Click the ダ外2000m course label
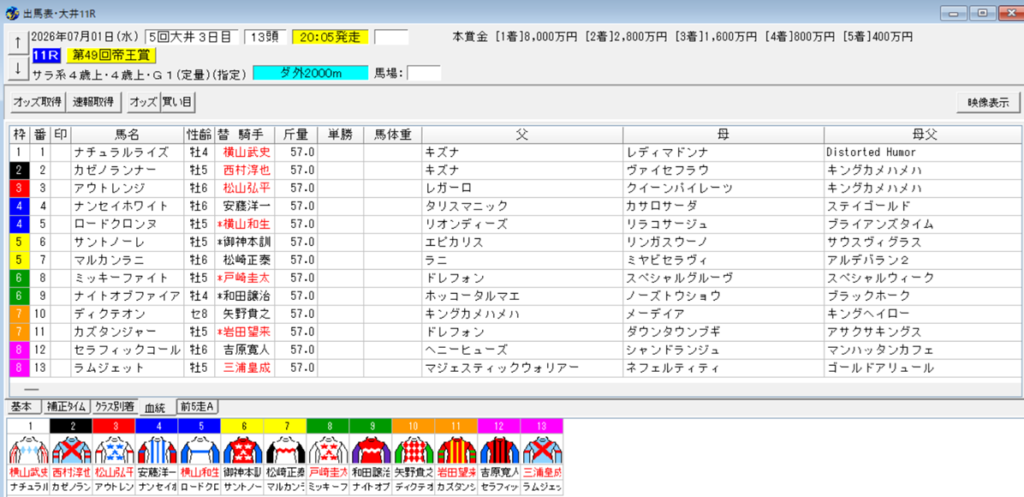1024x497 pixels. (309, 73)
